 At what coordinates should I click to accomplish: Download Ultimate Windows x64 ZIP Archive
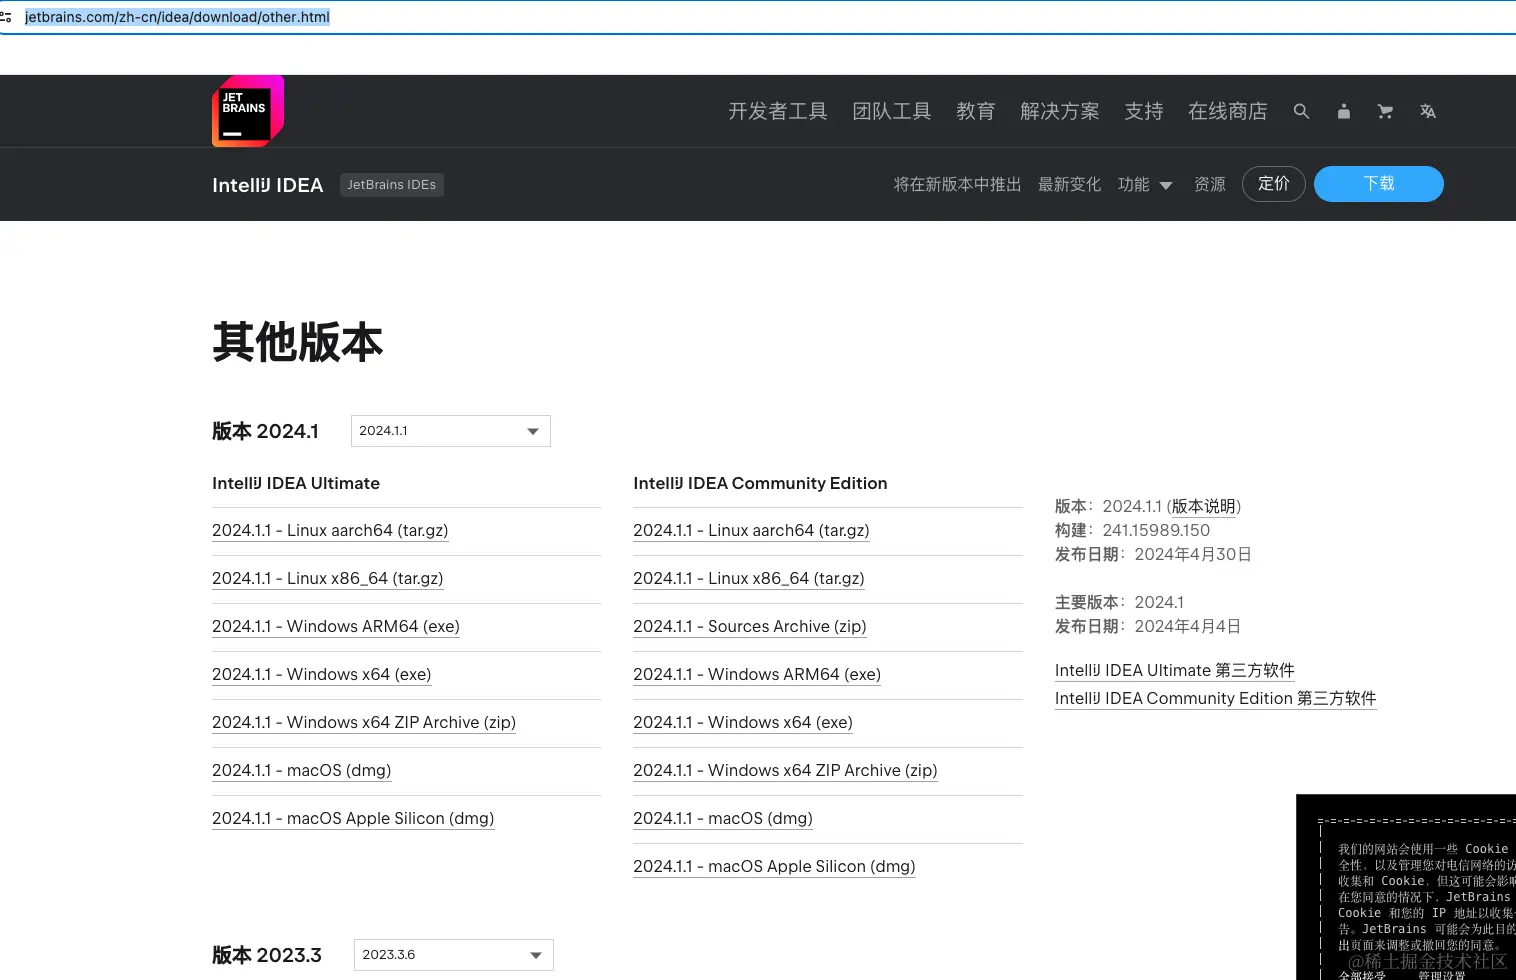click(364, 723)
